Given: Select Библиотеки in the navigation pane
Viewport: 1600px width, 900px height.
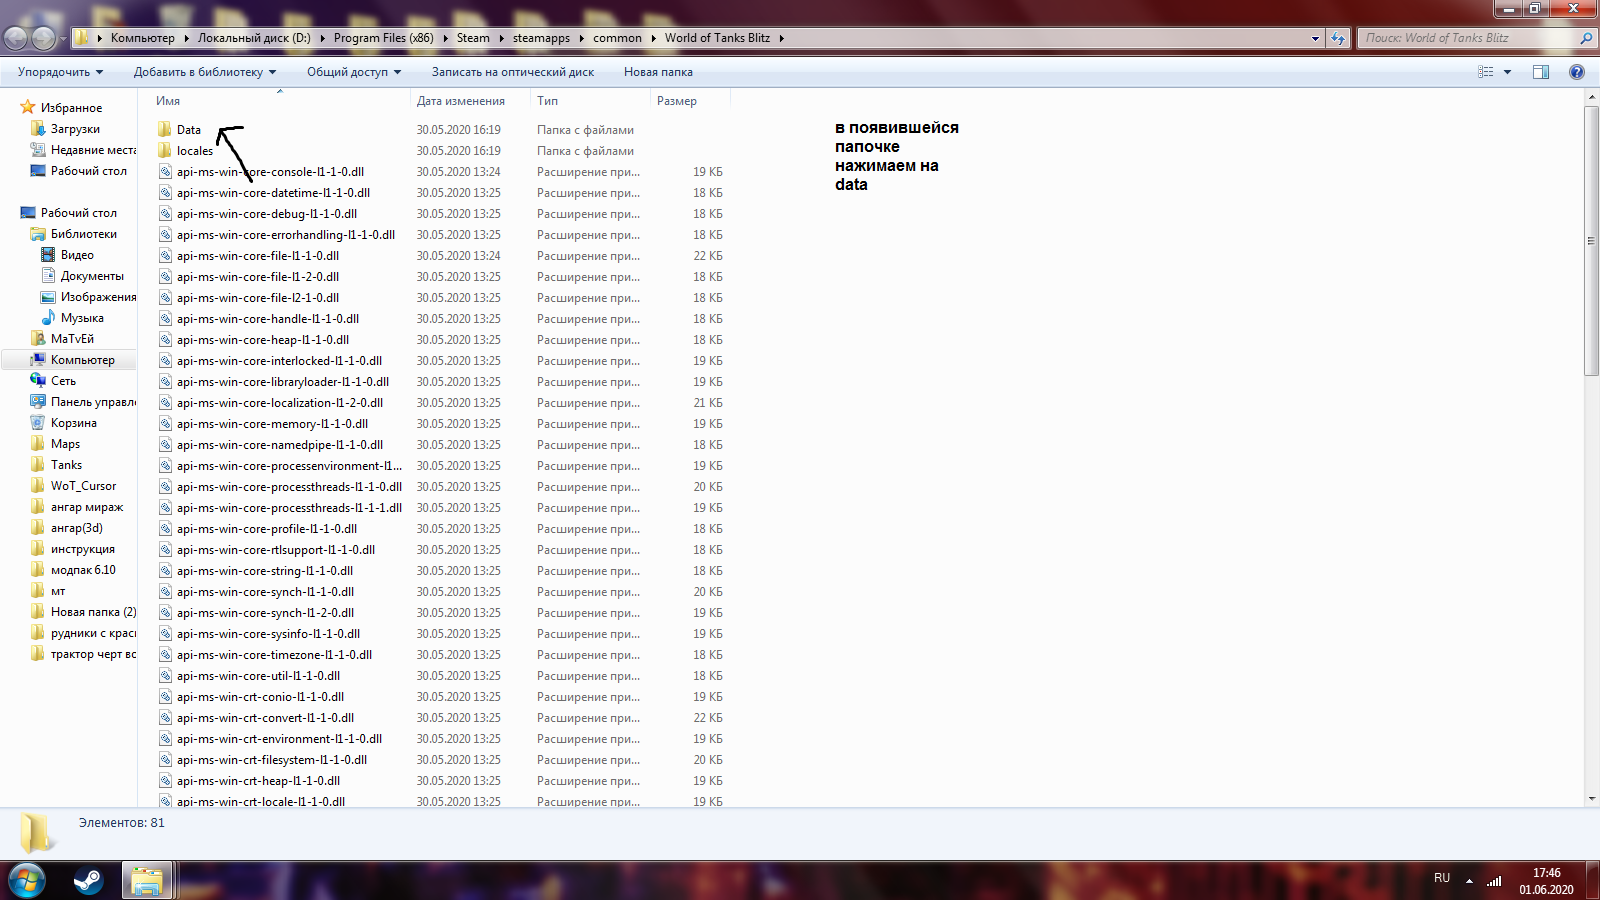Looking at the screenshot, I should 84,234.
